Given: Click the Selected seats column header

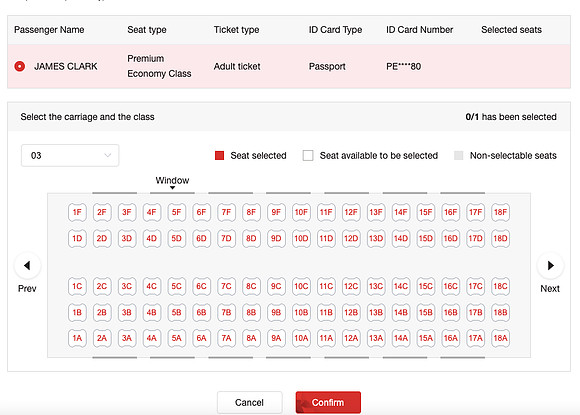Looking at the screenshot, I should click(511, 30).
